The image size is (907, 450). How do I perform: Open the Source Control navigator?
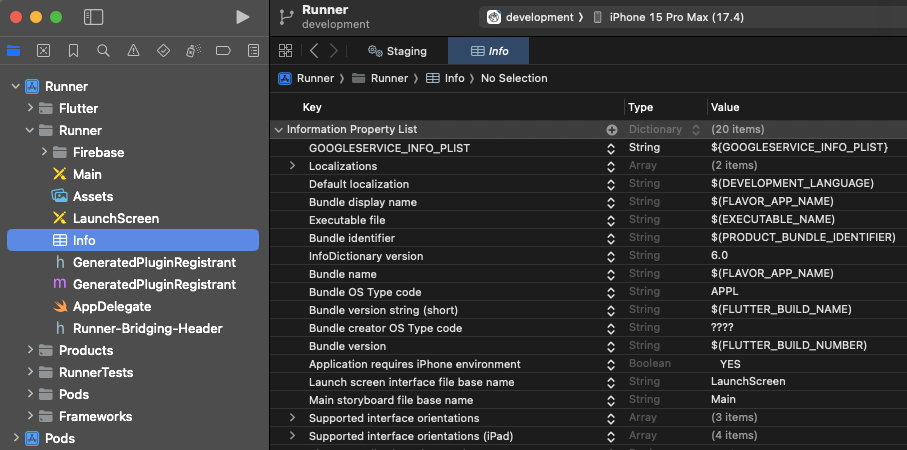pyautogui.click(x=43, y=51)
